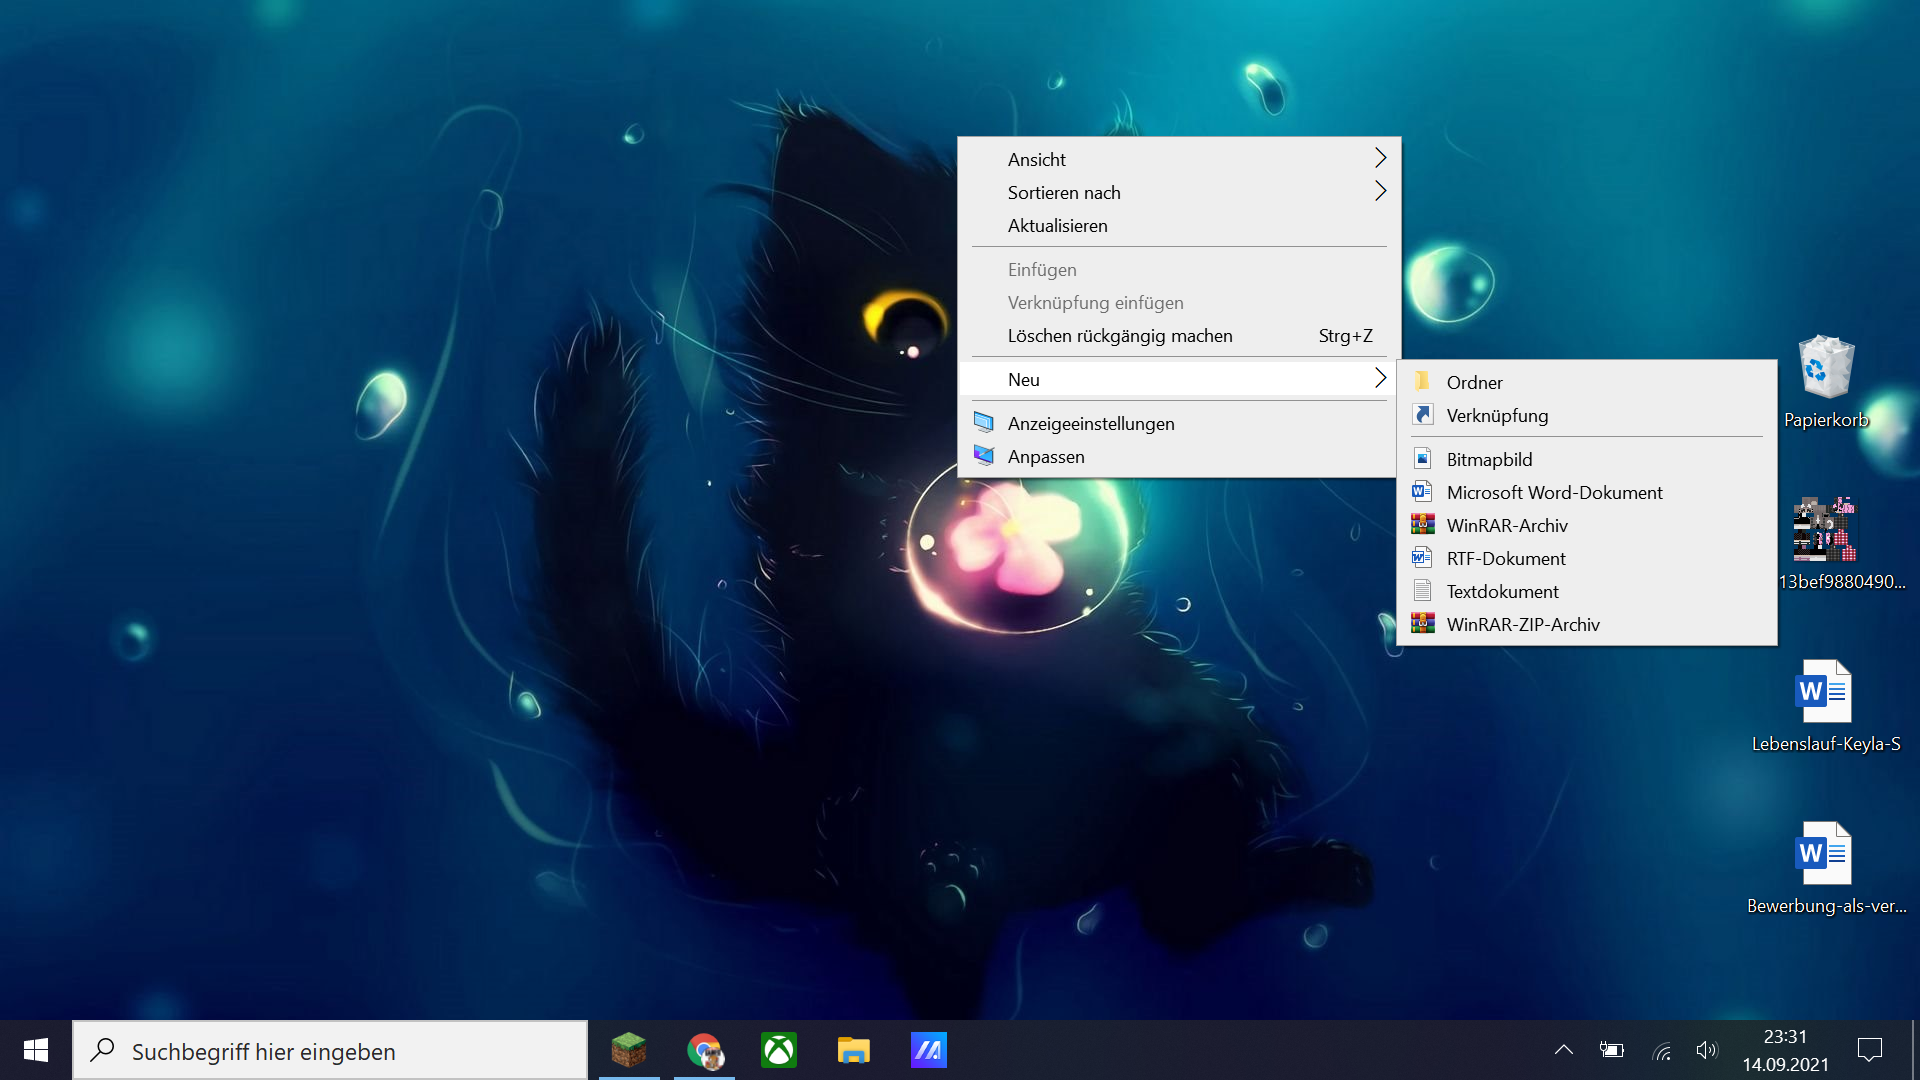1920x1080 pixels.
Task: Select Microsoft Word-Dokument in the submenu
Action: coord(1554,492)
